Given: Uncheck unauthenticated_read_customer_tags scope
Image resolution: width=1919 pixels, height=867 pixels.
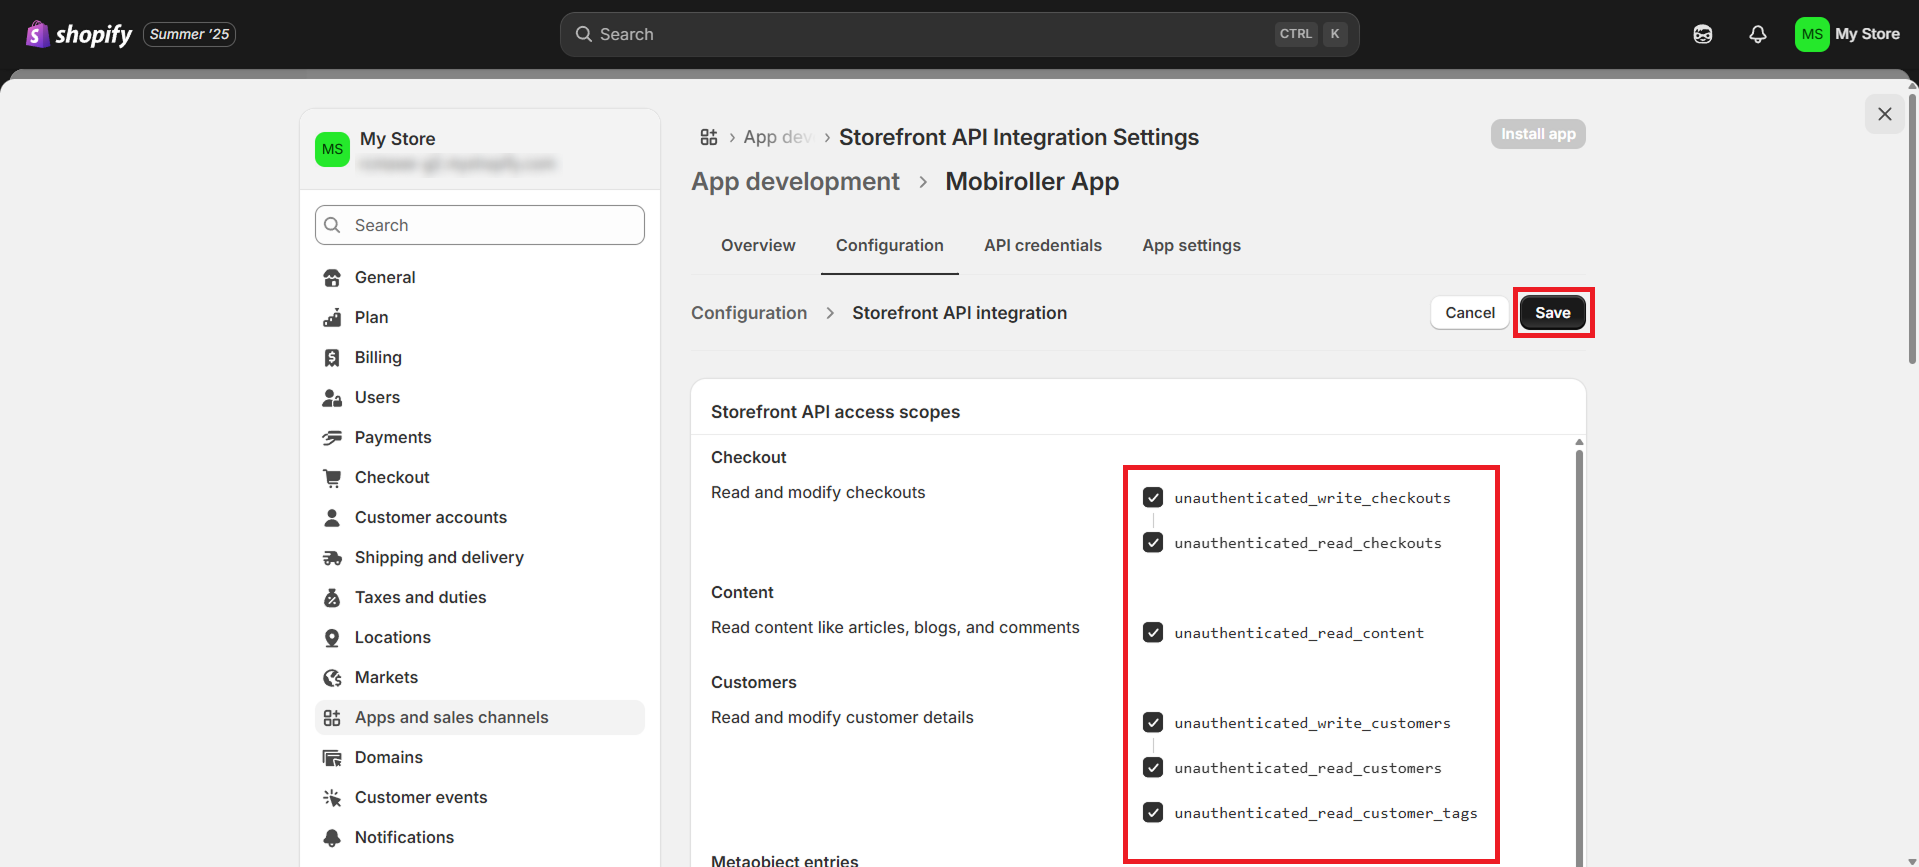Looking at the screenshot, I should click(1153, 812).
